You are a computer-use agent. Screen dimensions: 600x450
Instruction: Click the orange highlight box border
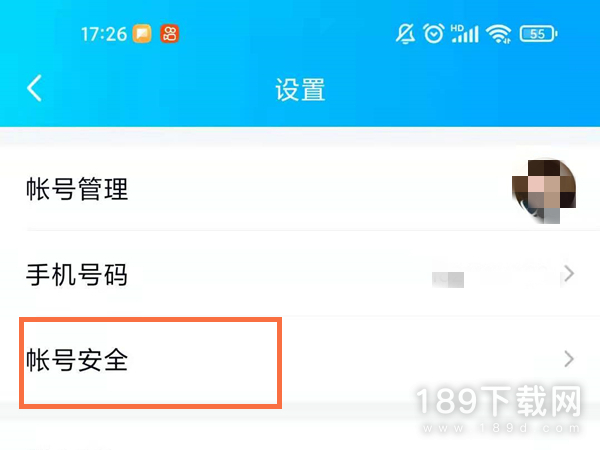[x=150, y=363]
